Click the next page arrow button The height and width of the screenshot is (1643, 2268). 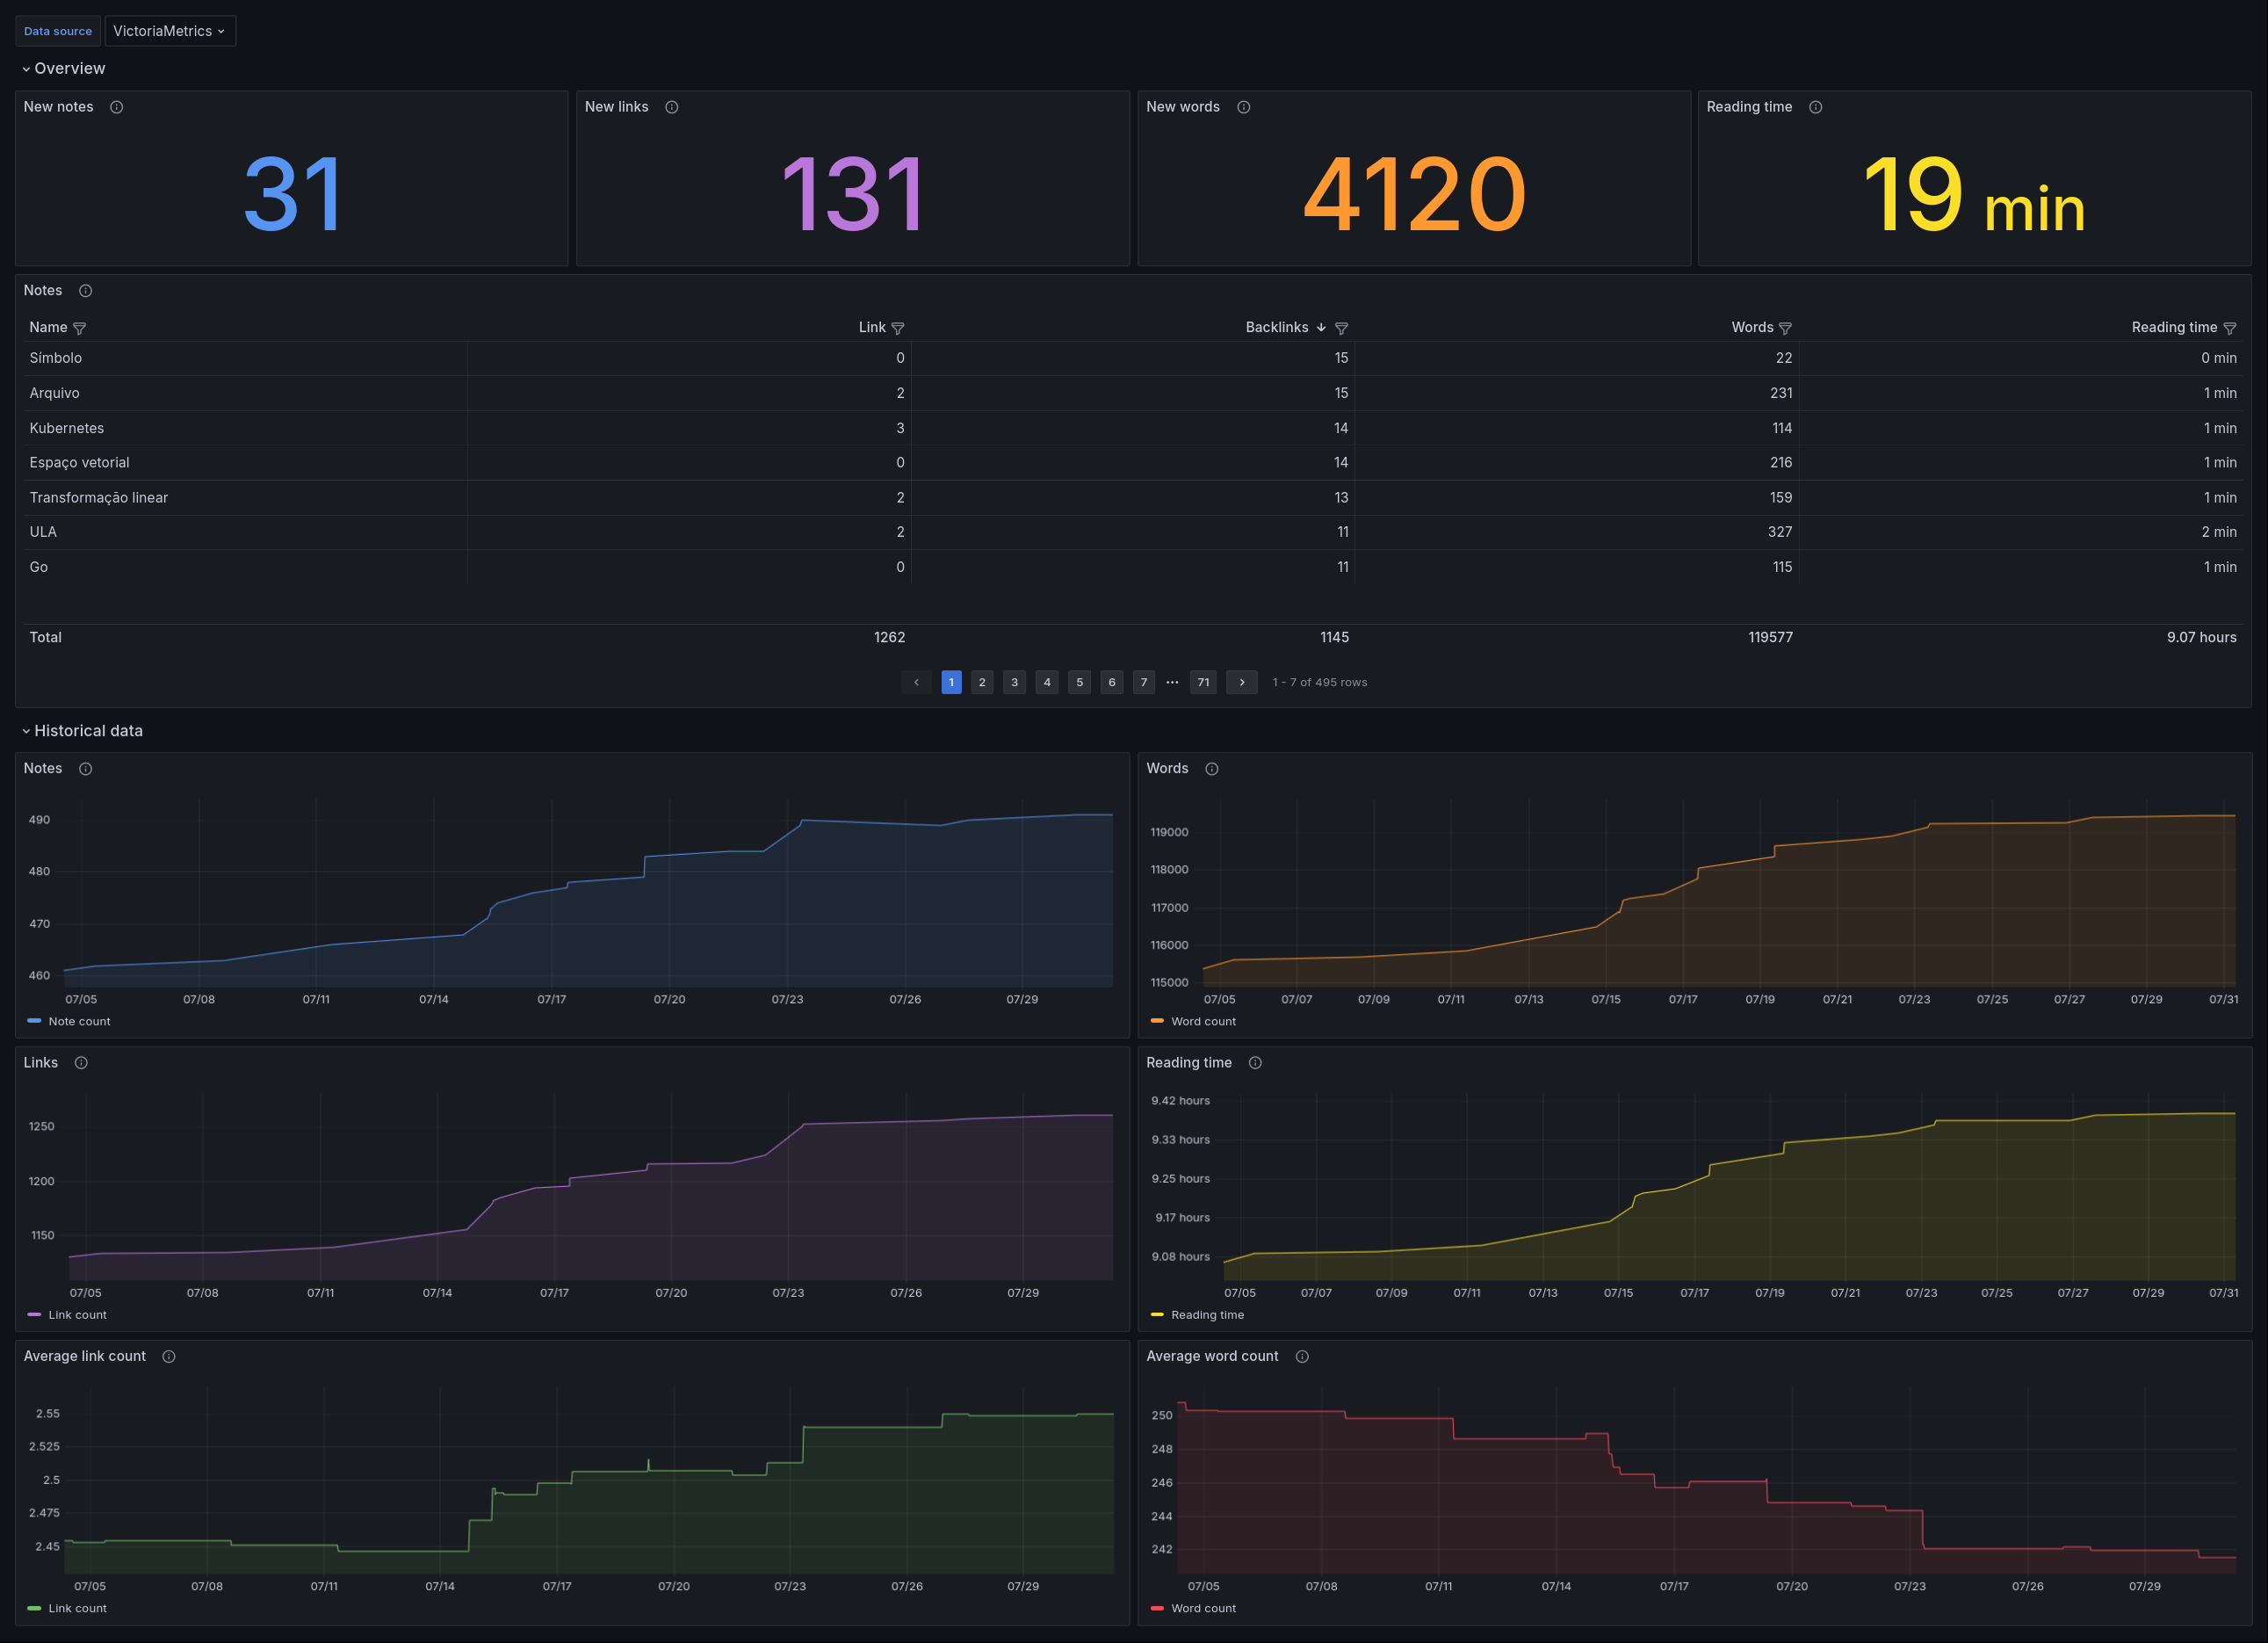pos(1241,682)
